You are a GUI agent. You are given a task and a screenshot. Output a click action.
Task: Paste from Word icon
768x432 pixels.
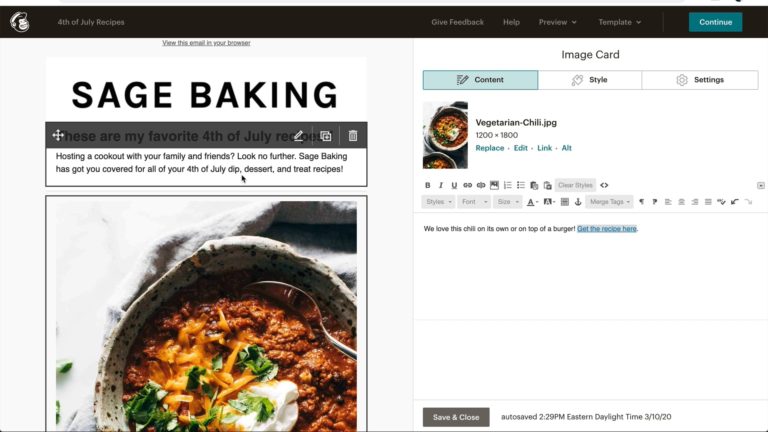548,185
